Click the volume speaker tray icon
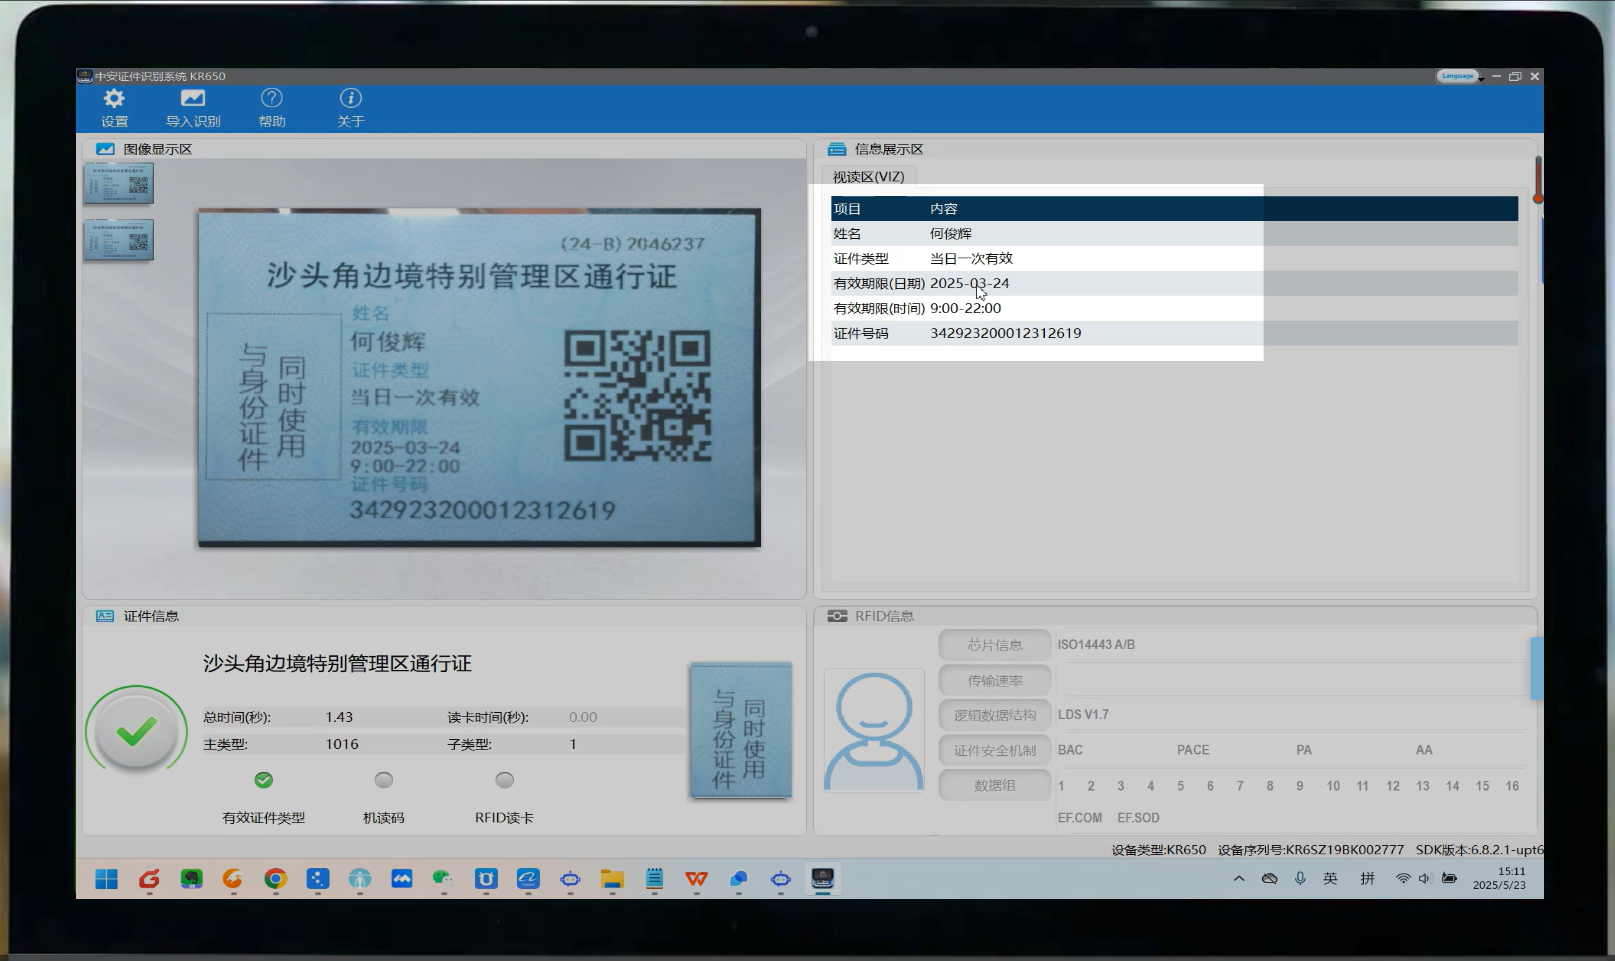 click(1425, 879)
